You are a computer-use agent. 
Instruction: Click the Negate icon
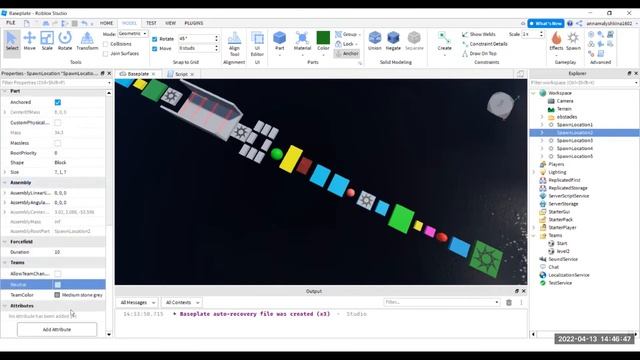coord(393,41)
